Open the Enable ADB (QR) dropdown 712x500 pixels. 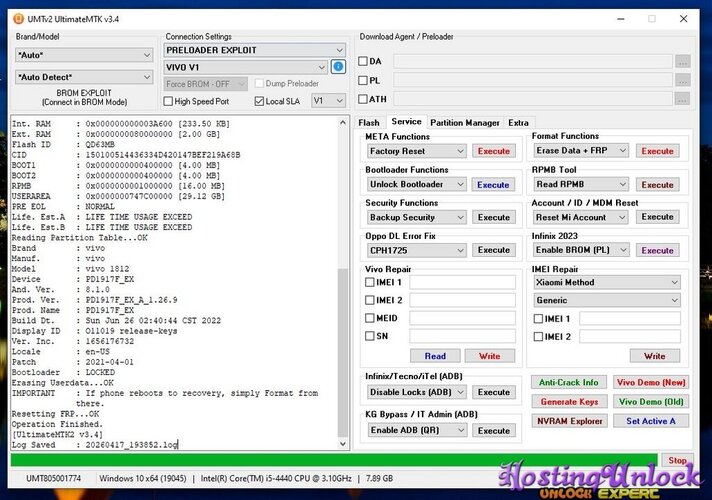point(416,430)
